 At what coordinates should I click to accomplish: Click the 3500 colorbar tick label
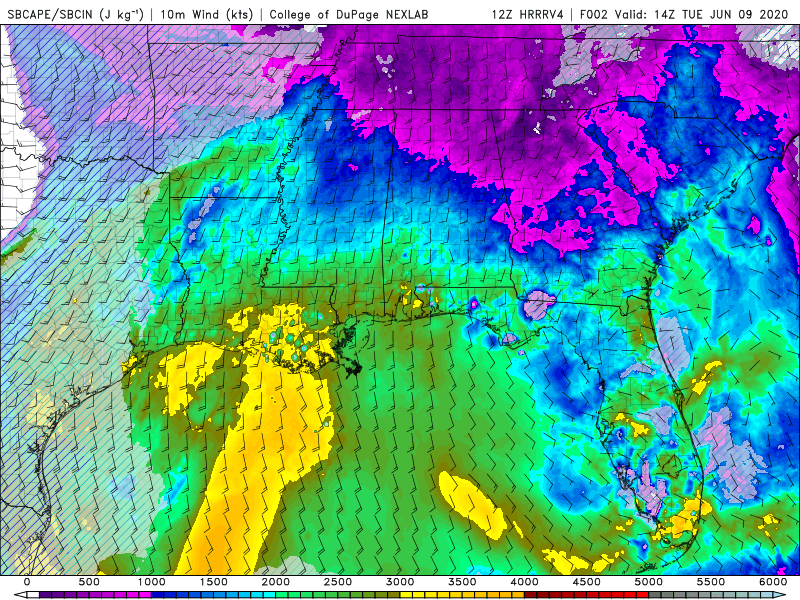(x=462, y=582)
